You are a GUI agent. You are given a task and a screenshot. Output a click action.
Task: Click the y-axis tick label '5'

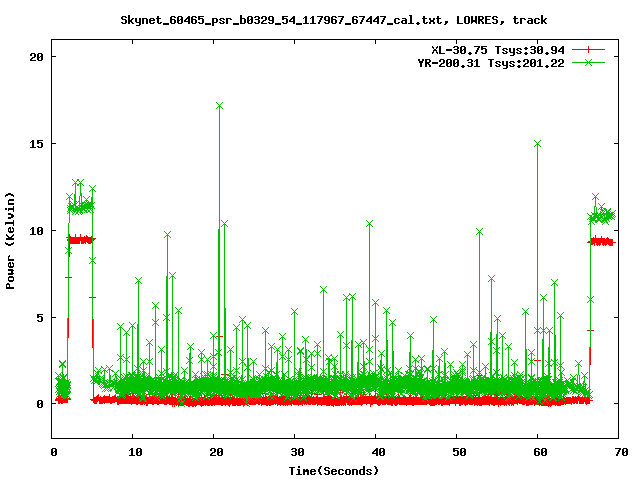[40, 318]
